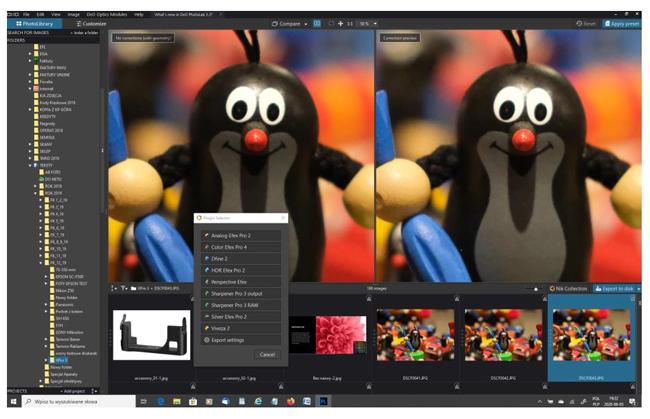Adjust the thumbnail size slider
This screenshot has height=419, width=650.
tap(534, 289)
